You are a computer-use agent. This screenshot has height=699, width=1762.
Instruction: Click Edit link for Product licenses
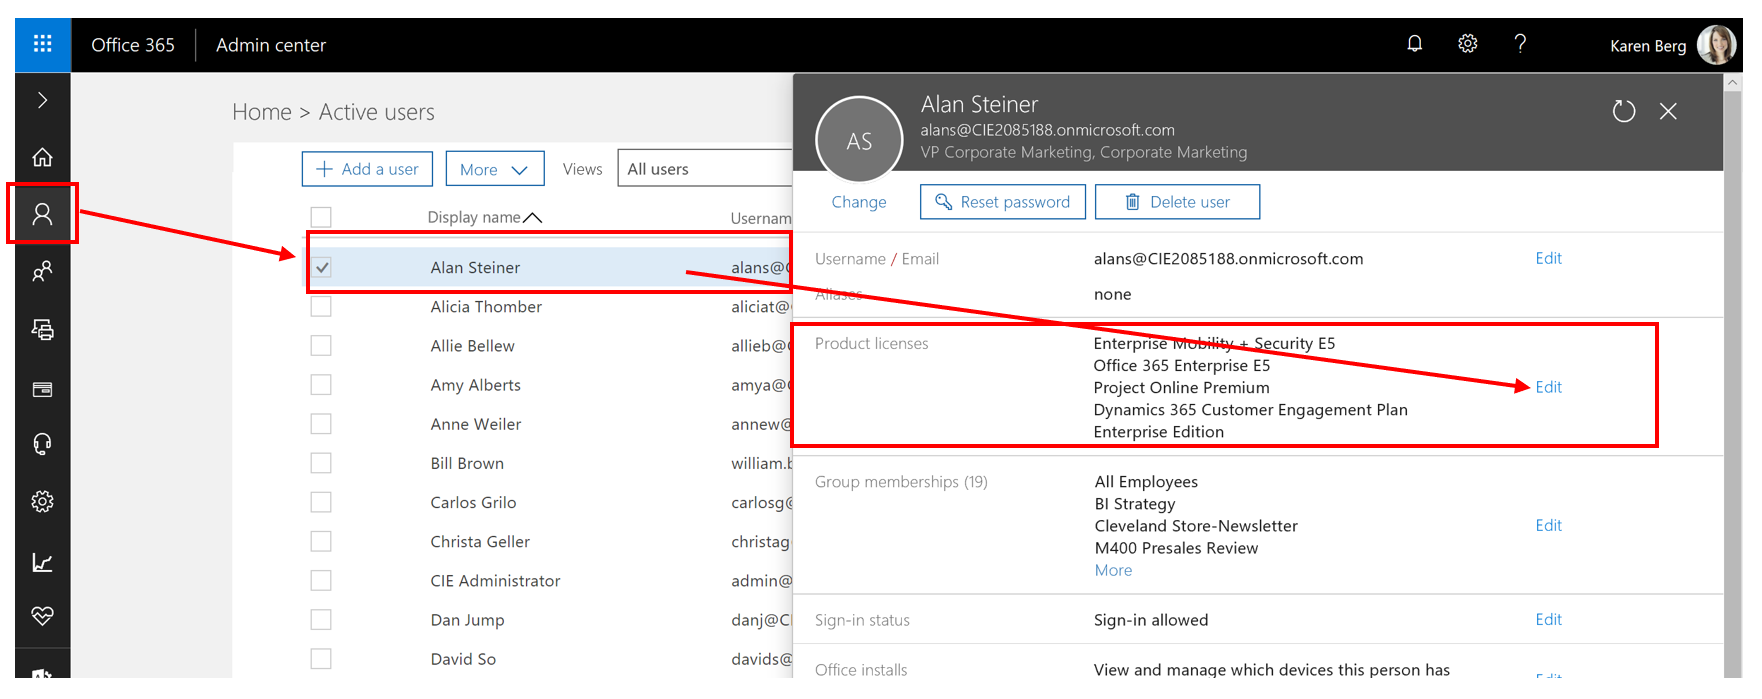point(1548,387)
